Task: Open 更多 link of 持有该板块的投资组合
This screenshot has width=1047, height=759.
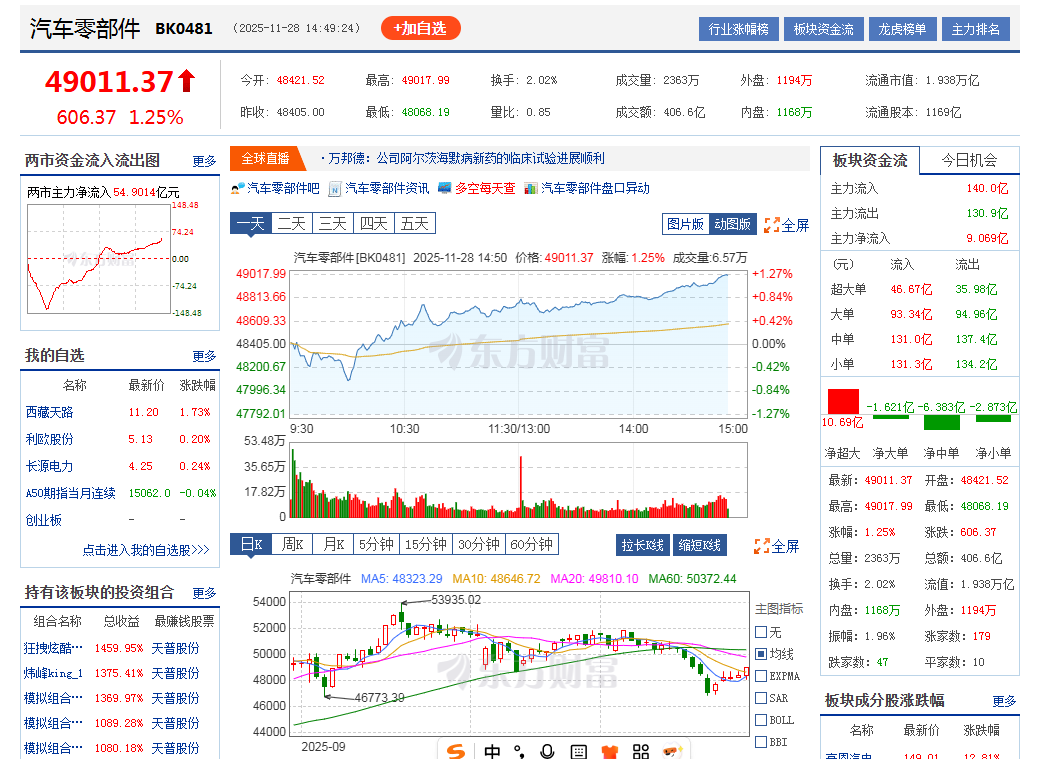Action: point(204,593)
